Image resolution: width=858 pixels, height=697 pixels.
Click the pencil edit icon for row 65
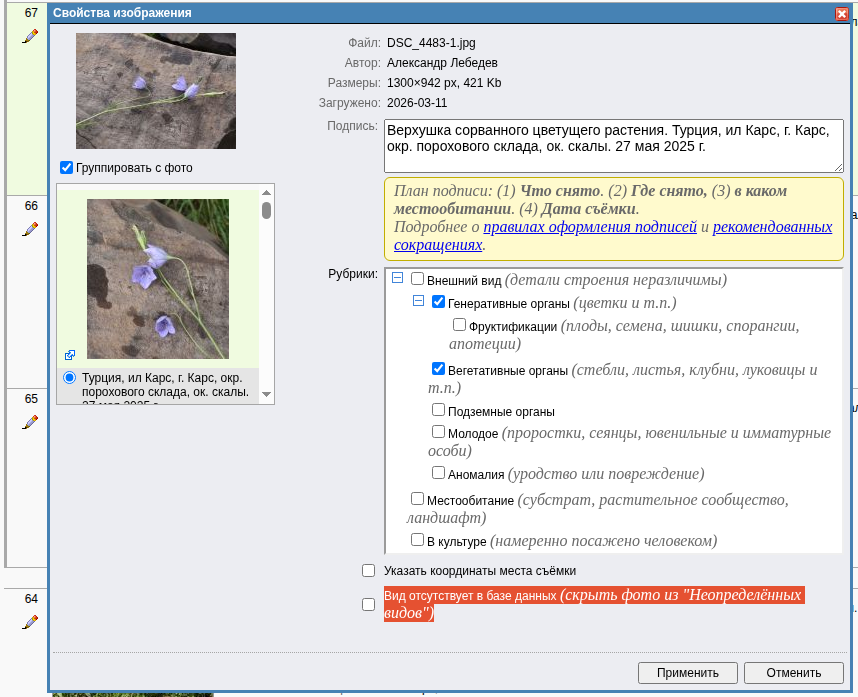pyautogui.click(x=30, y=422)
